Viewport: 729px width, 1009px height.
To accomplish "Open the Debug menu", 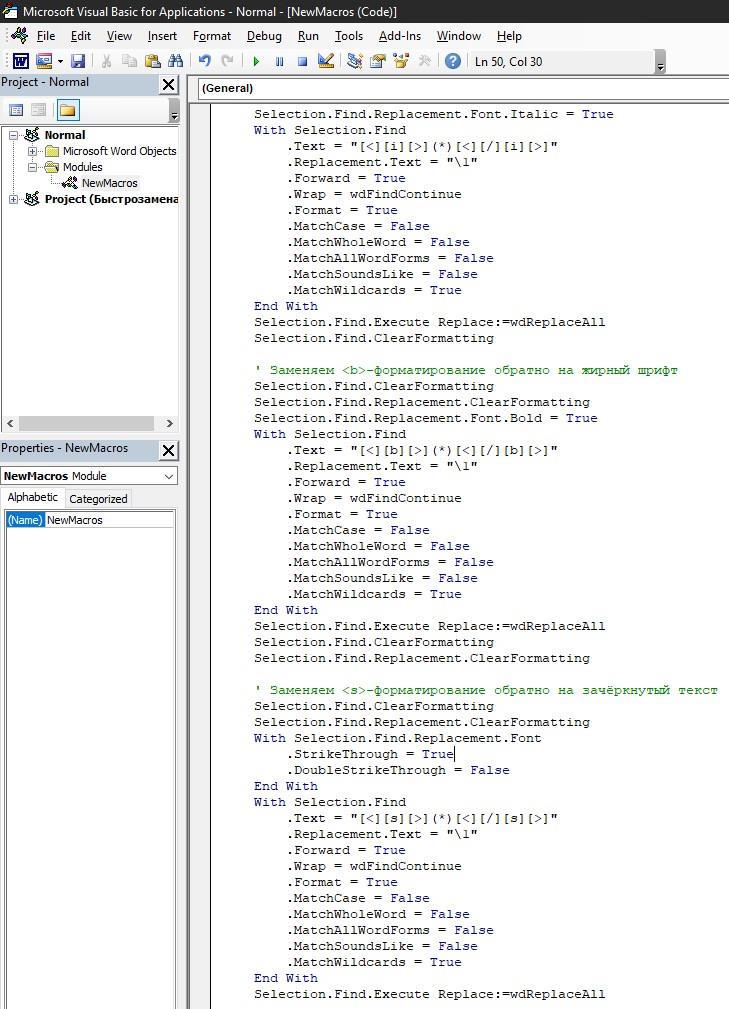I will coord(264,36).
